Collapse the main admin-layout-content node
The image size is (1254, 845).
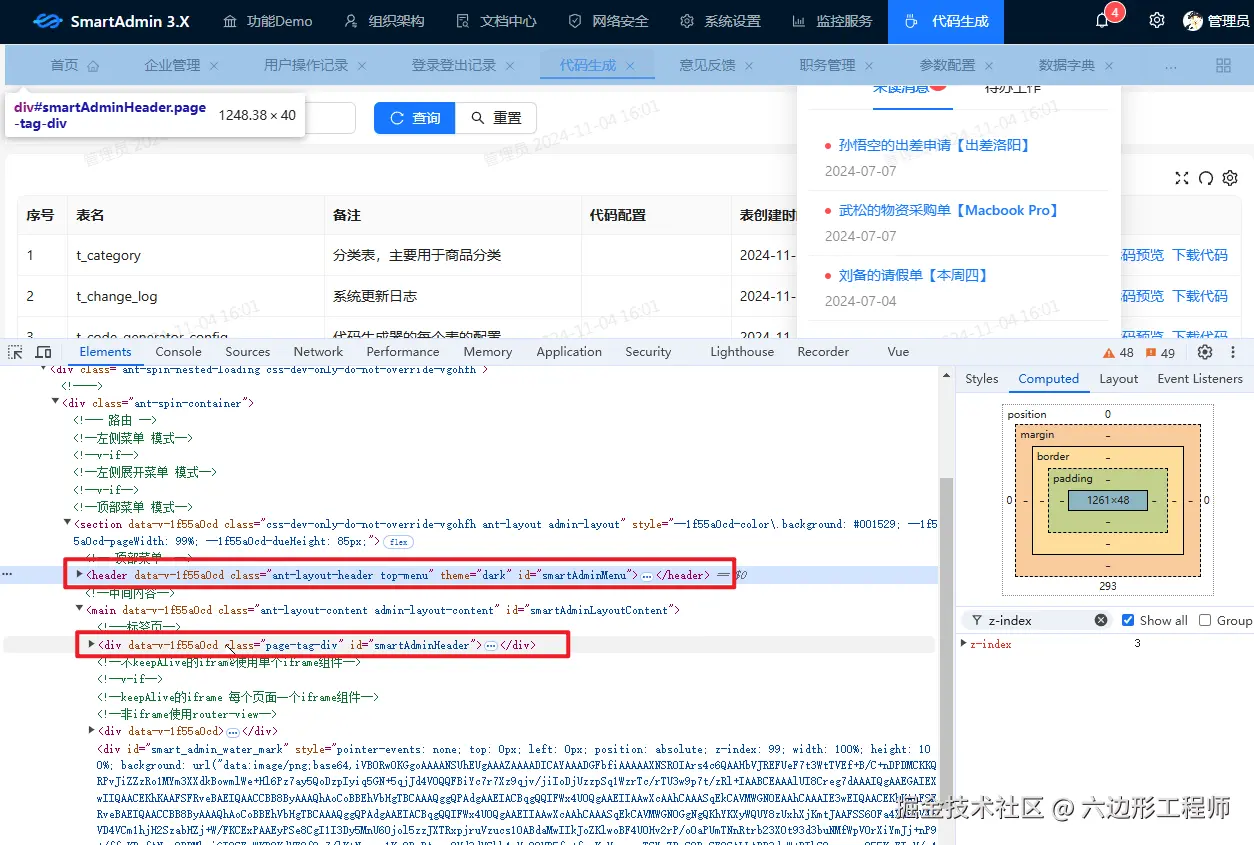click(80, 609)
